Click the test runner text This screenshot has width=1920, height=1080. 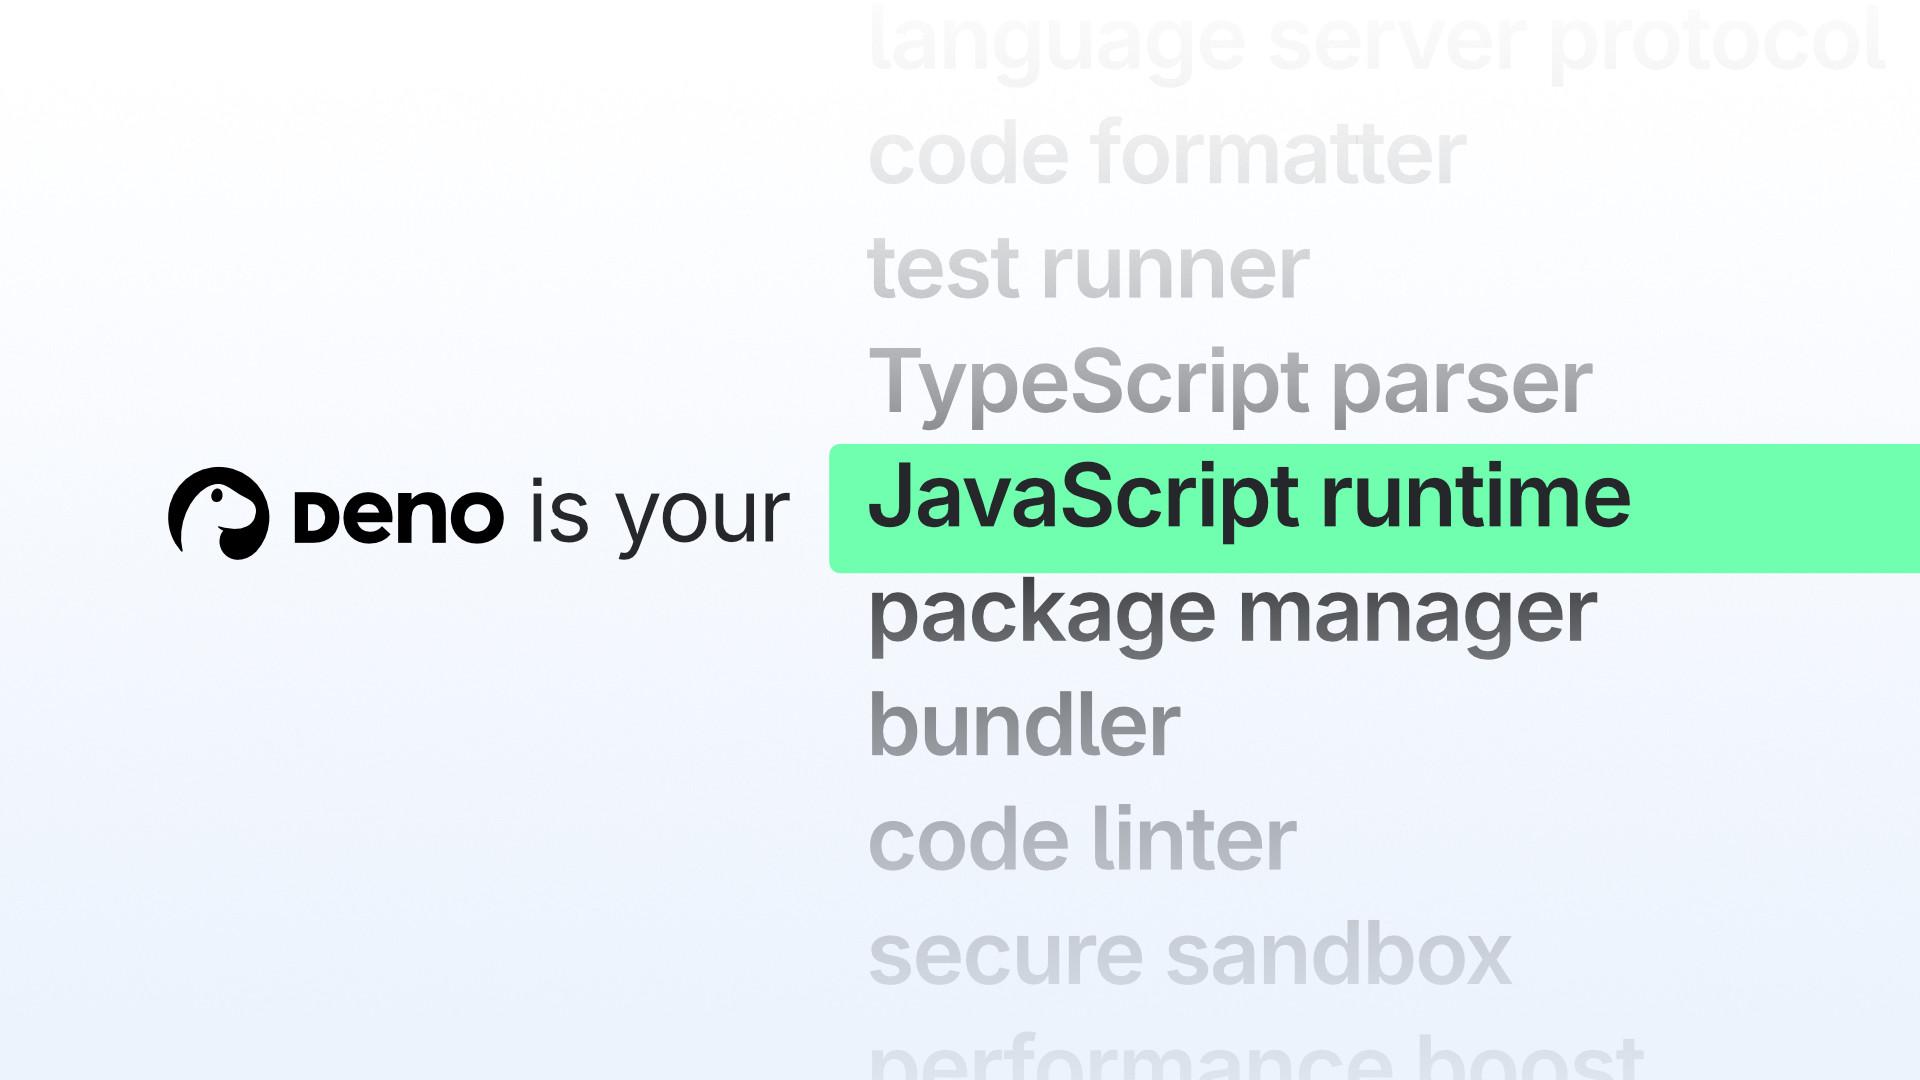click(1087, 268)
